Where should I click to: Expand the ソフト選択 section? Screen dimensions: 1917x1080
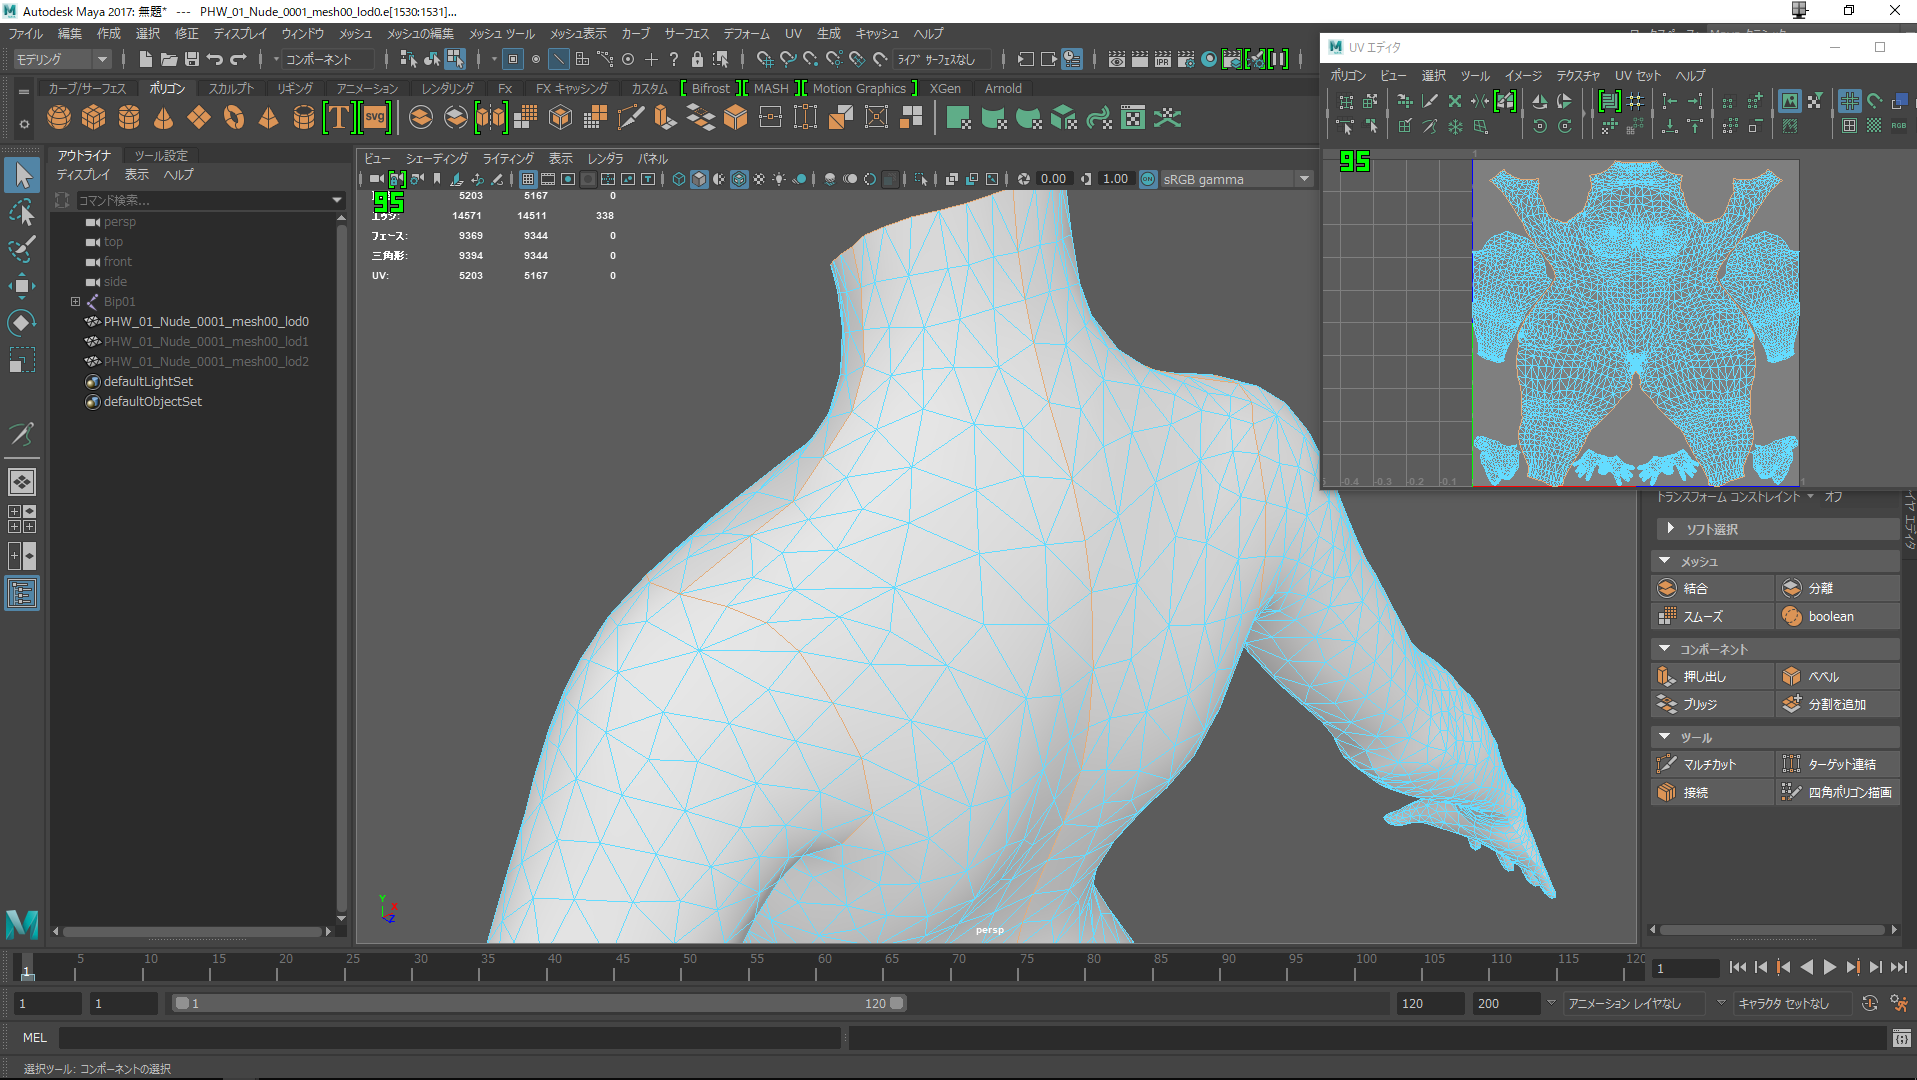[x=1670, y=529]
